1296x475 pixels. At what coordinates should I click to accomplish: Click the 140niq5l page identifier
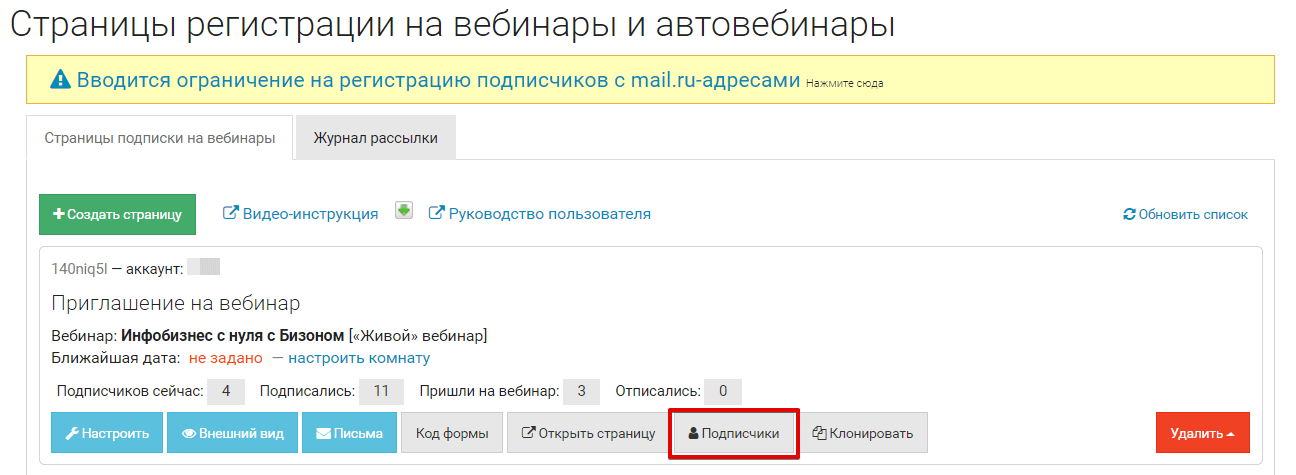pyautogui.click(x=78, y=268)
